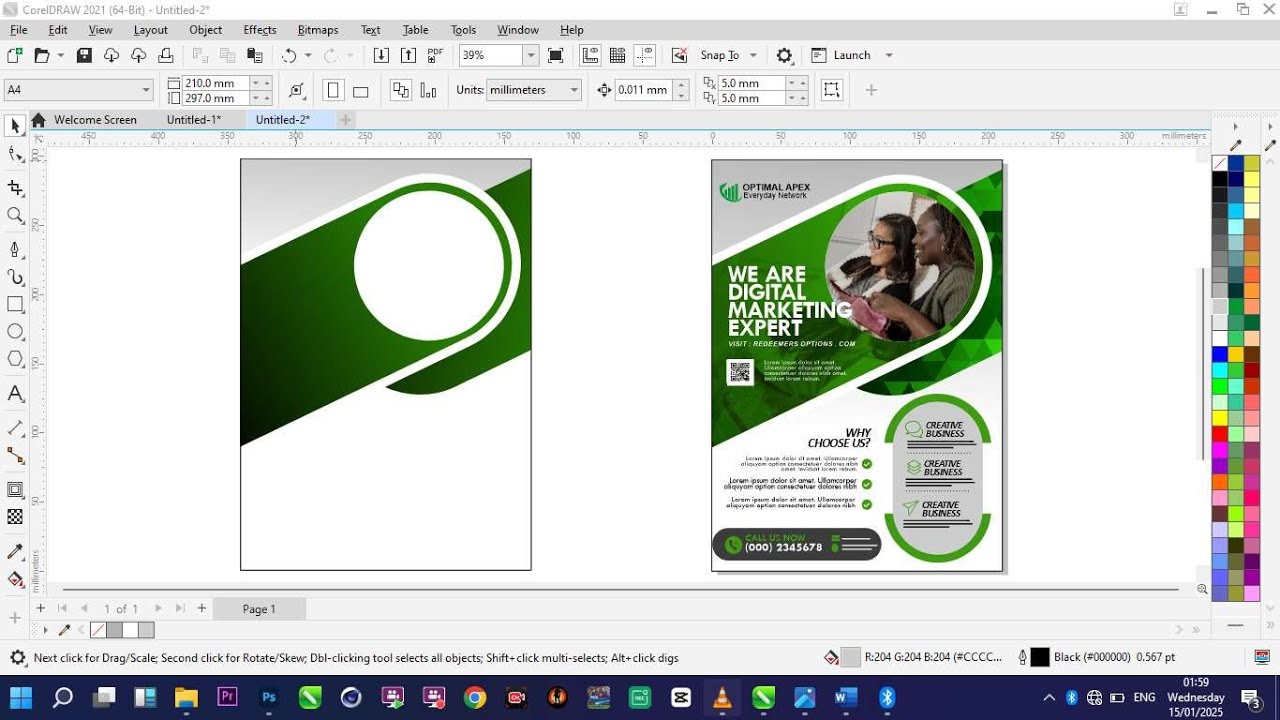The image size is (1280, 720).
Task: Click the red swatch in color palette
Action: [x=1220, y=434]
